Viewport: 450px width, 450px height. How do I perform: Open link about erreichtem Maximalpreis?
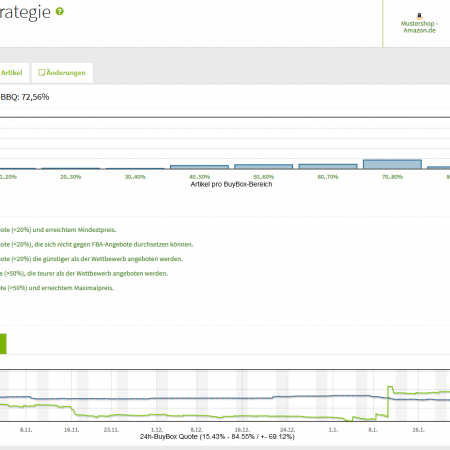57,288
